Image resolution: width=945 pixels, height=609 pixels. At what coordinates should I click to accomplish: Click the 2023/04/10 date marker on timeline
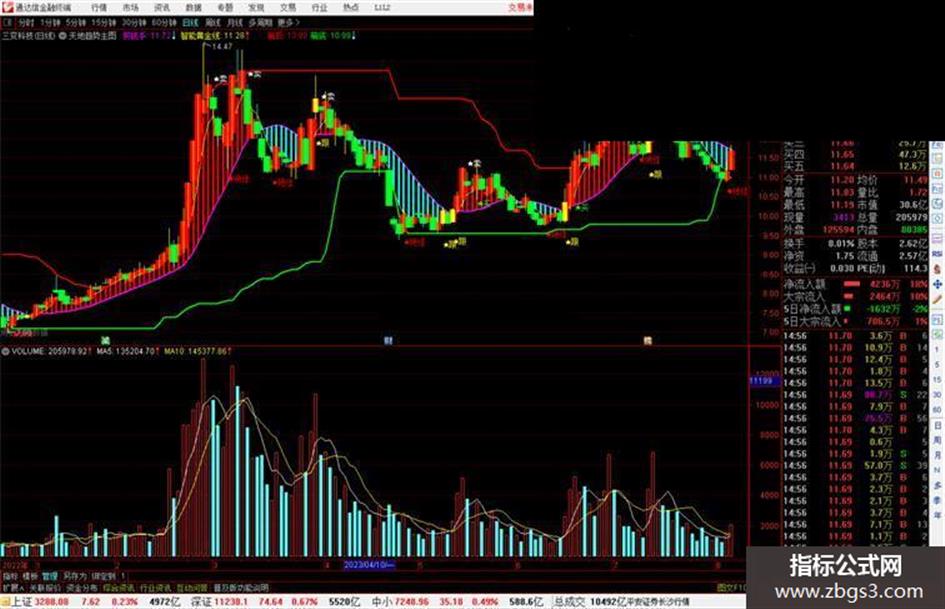pos(369,566)
